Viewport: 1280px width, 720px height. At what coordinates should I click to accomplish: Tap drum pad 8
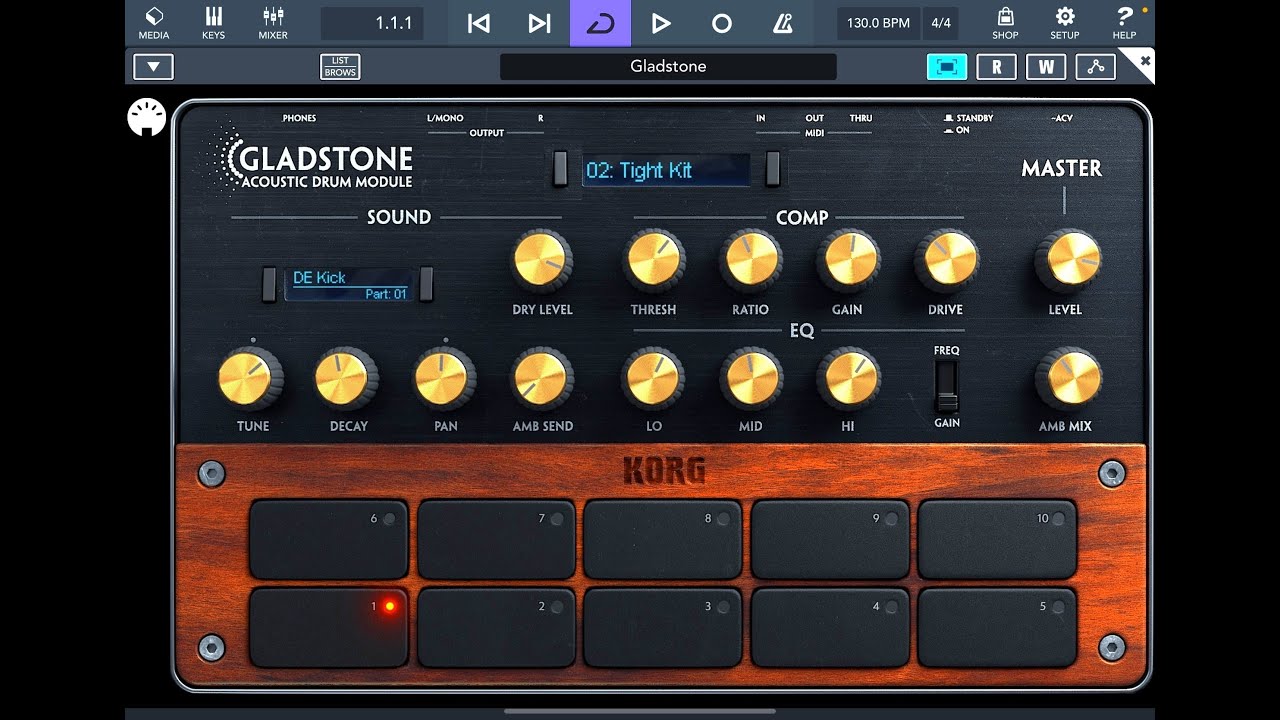tap(663, 539)
